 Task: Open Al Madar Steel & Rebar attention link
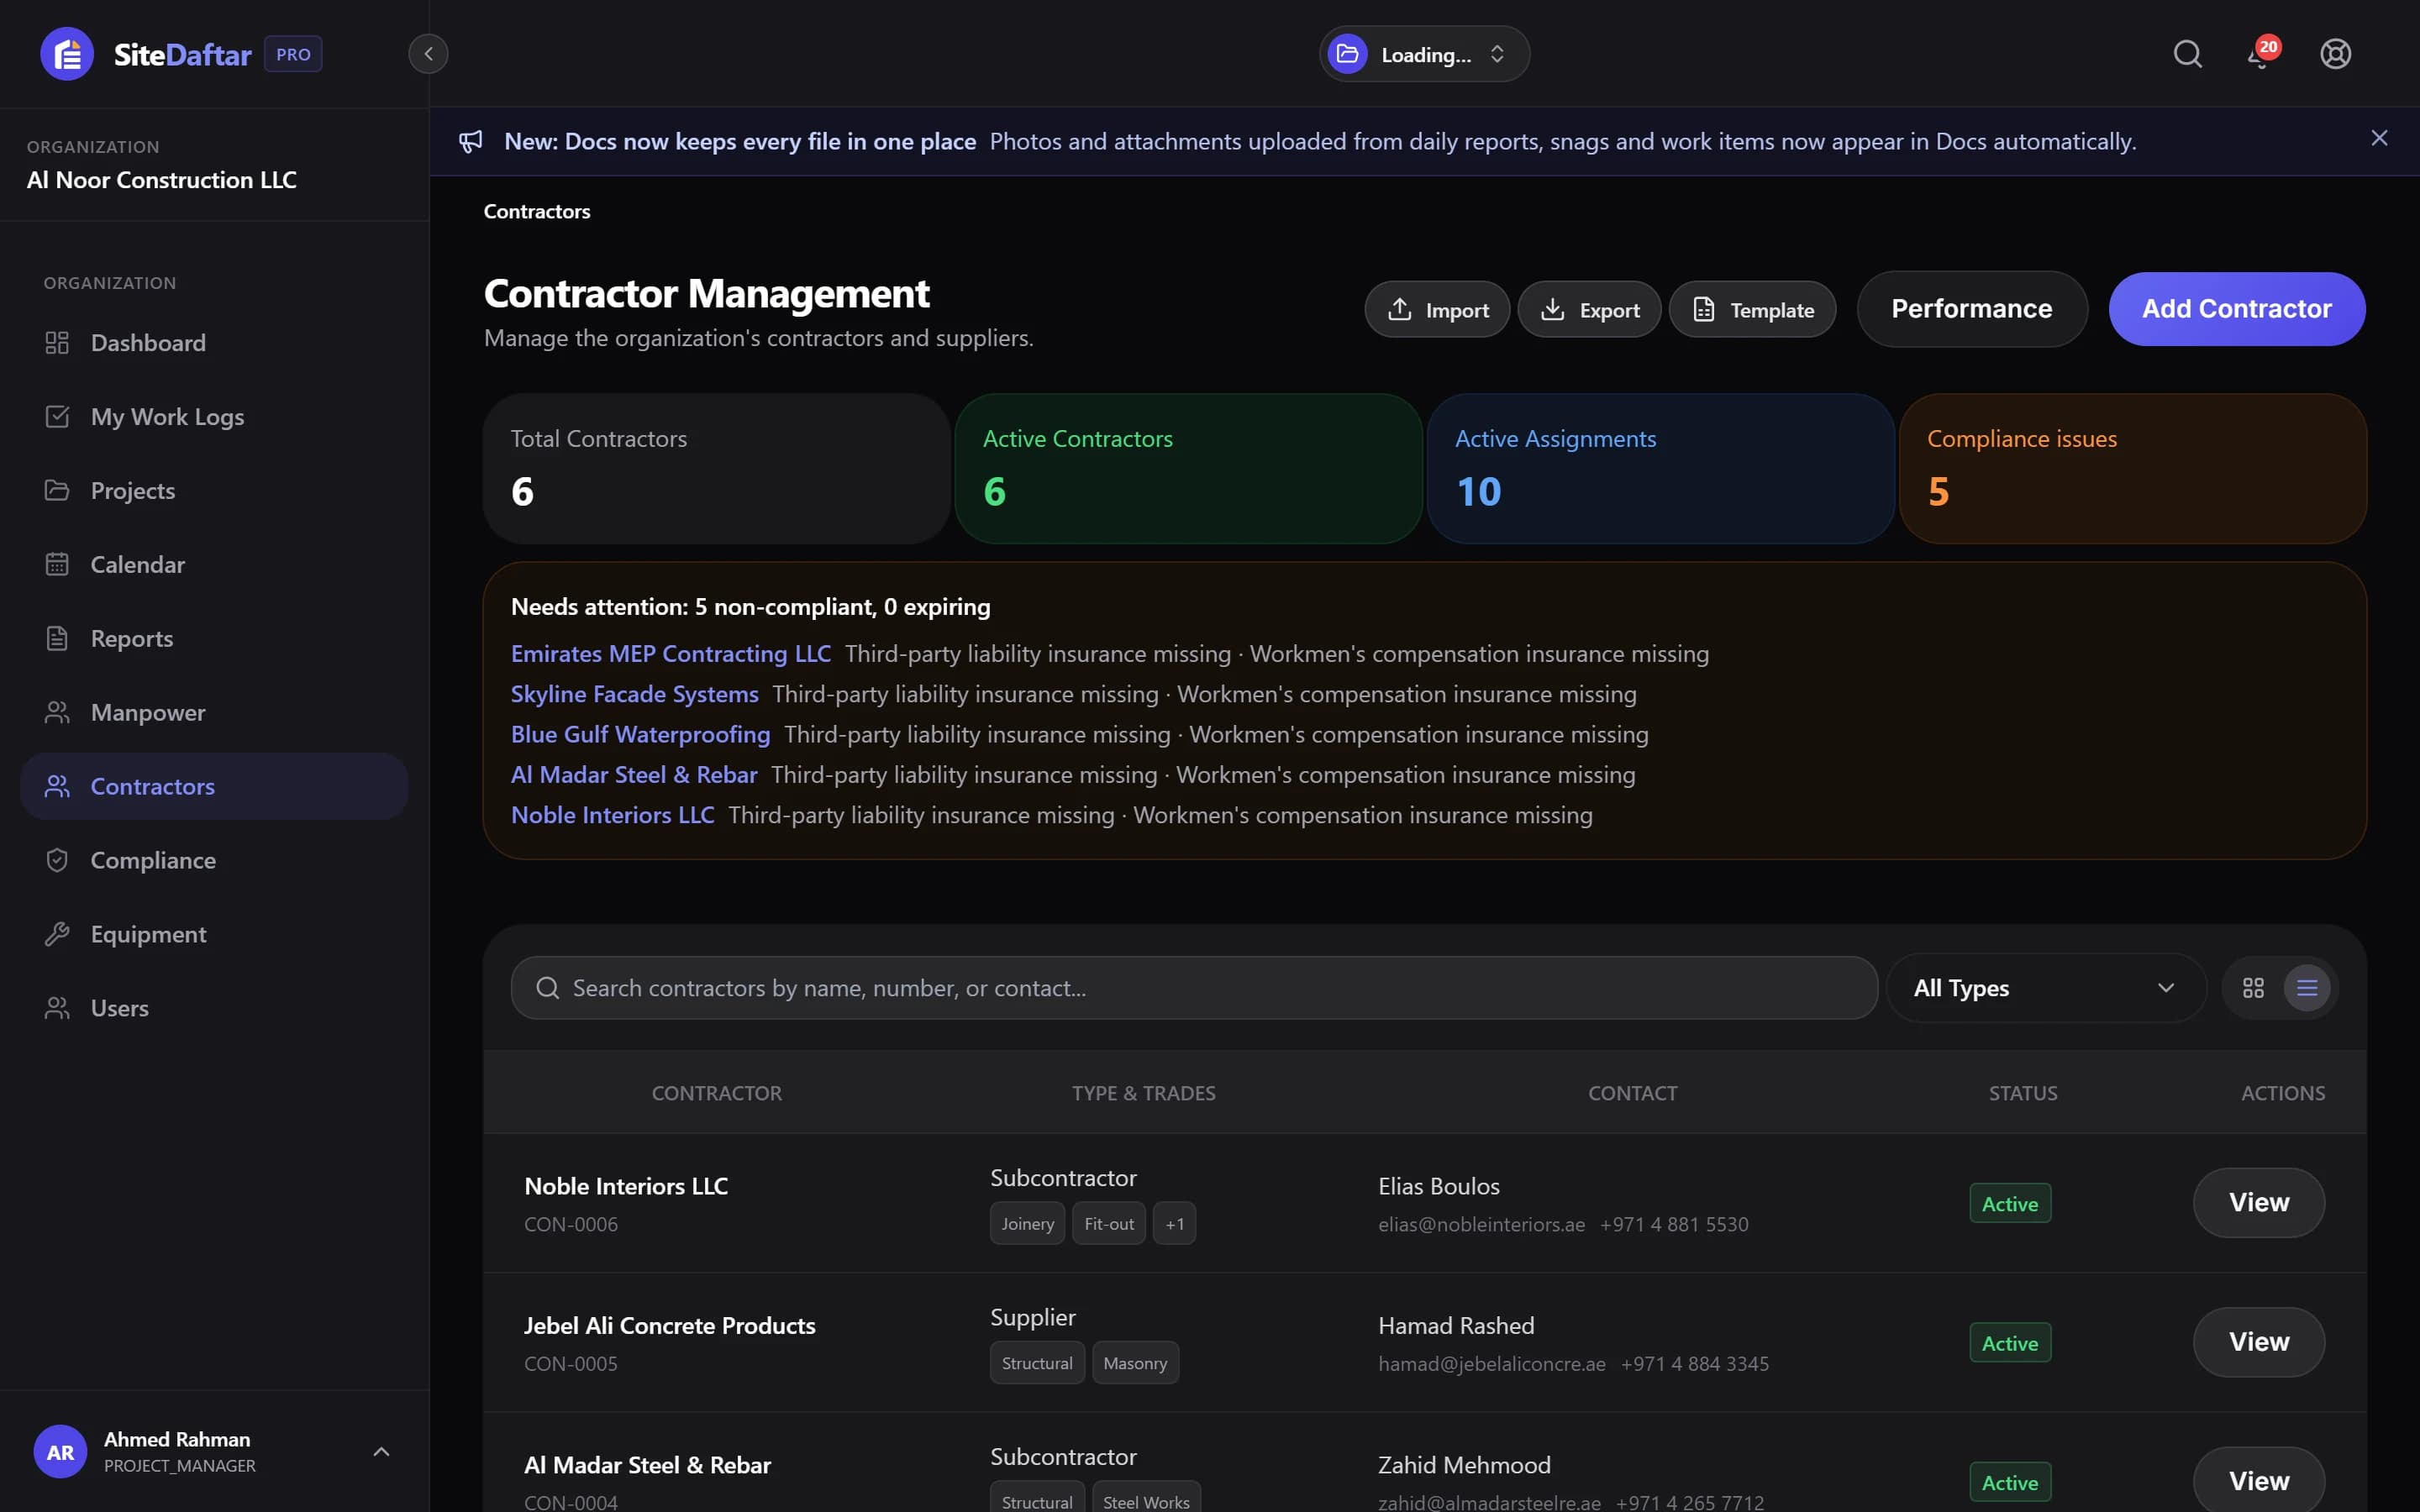pyautogui.click(x=634, y=775)
